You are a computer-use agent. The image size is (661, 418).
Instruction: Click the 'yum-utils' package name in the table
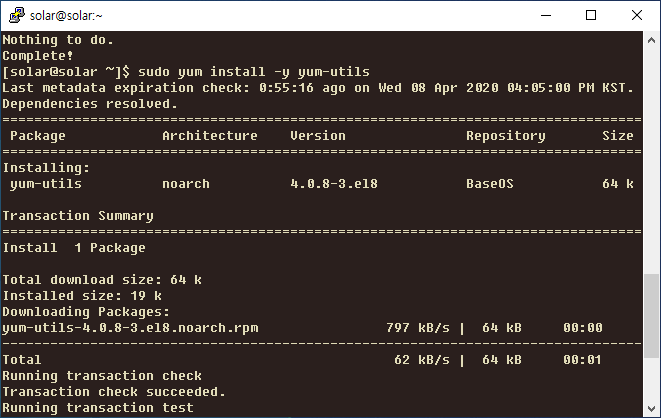coord(46,184)
